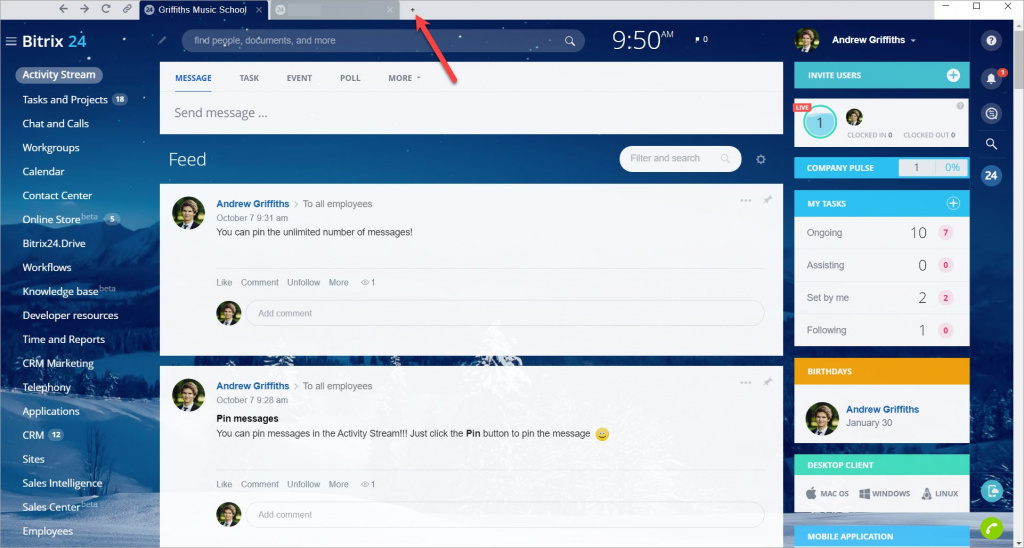
Task: Open Tasks and Projects in left menu
Action: (x=65, y=99)
